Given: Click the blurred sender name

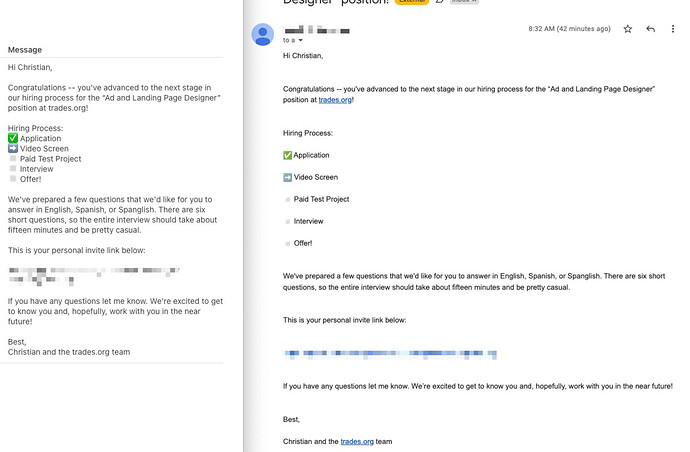Looking at the screenshot, I should point(316,30).
